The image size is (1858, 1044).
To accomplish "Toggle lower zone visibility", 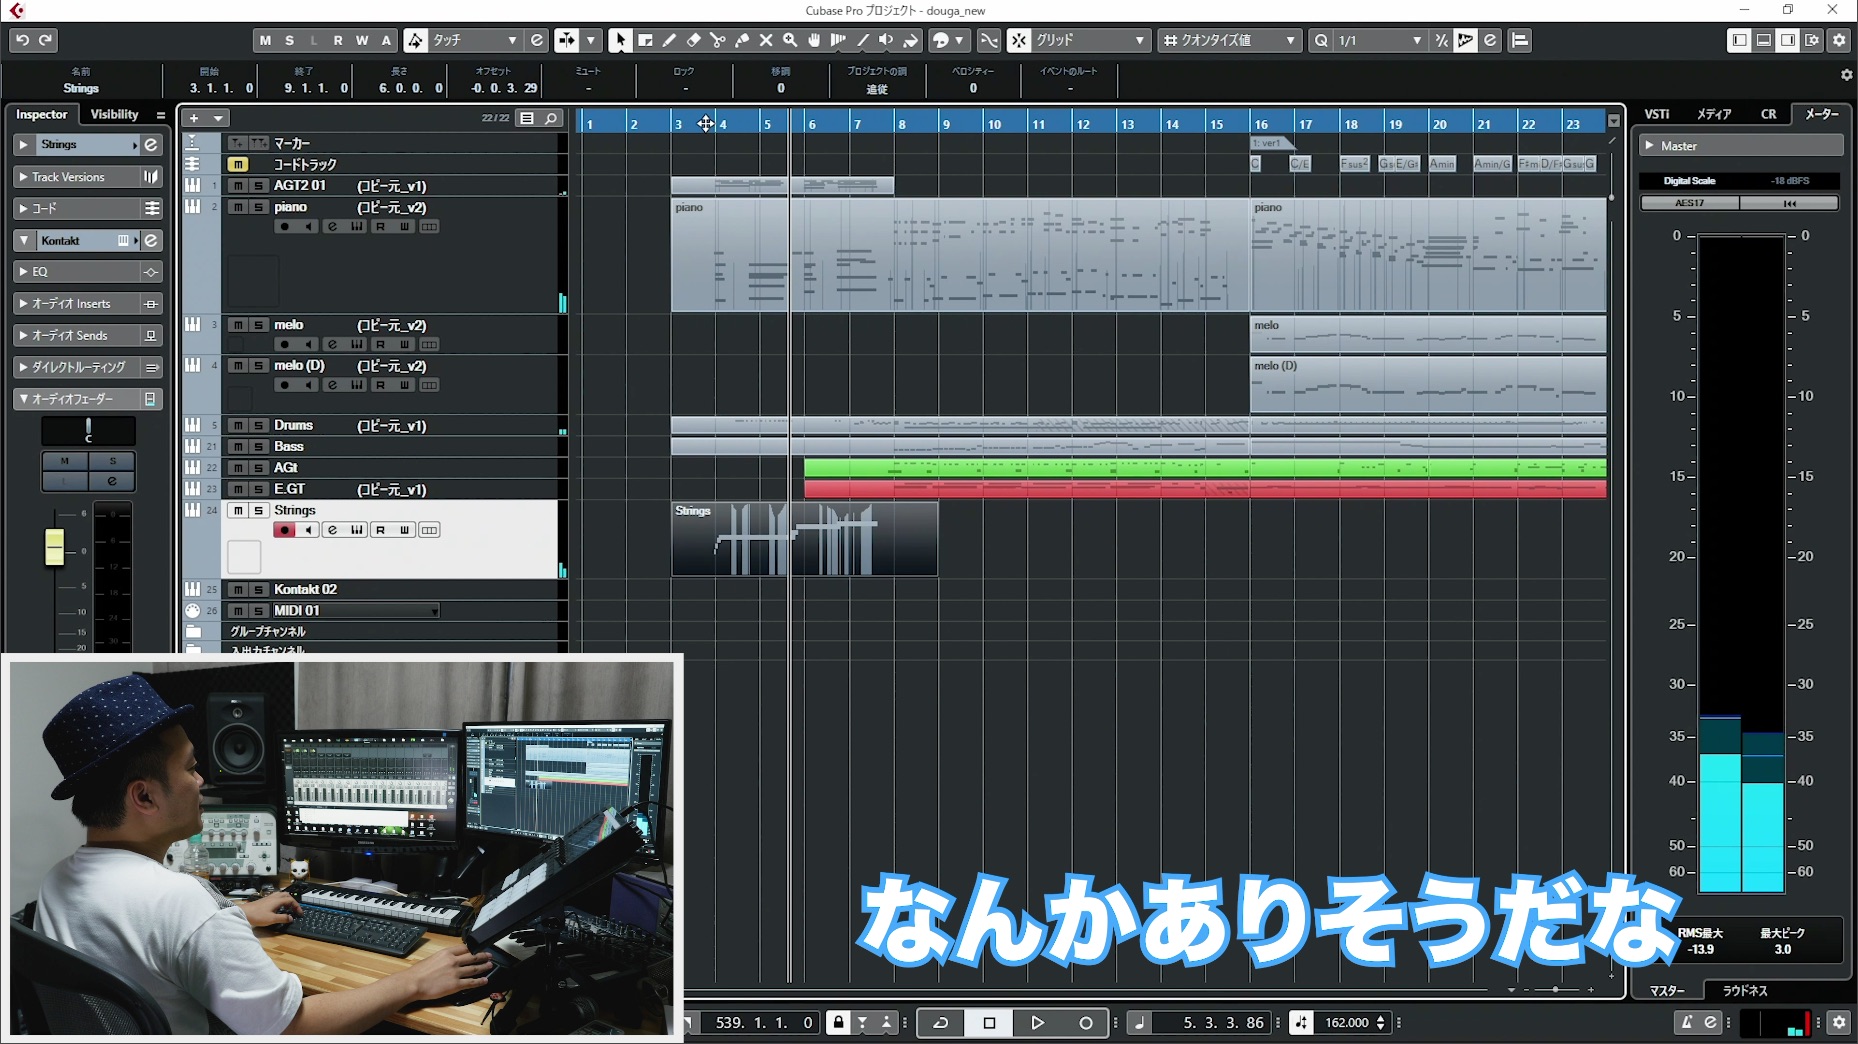I will pos(1764,40).
